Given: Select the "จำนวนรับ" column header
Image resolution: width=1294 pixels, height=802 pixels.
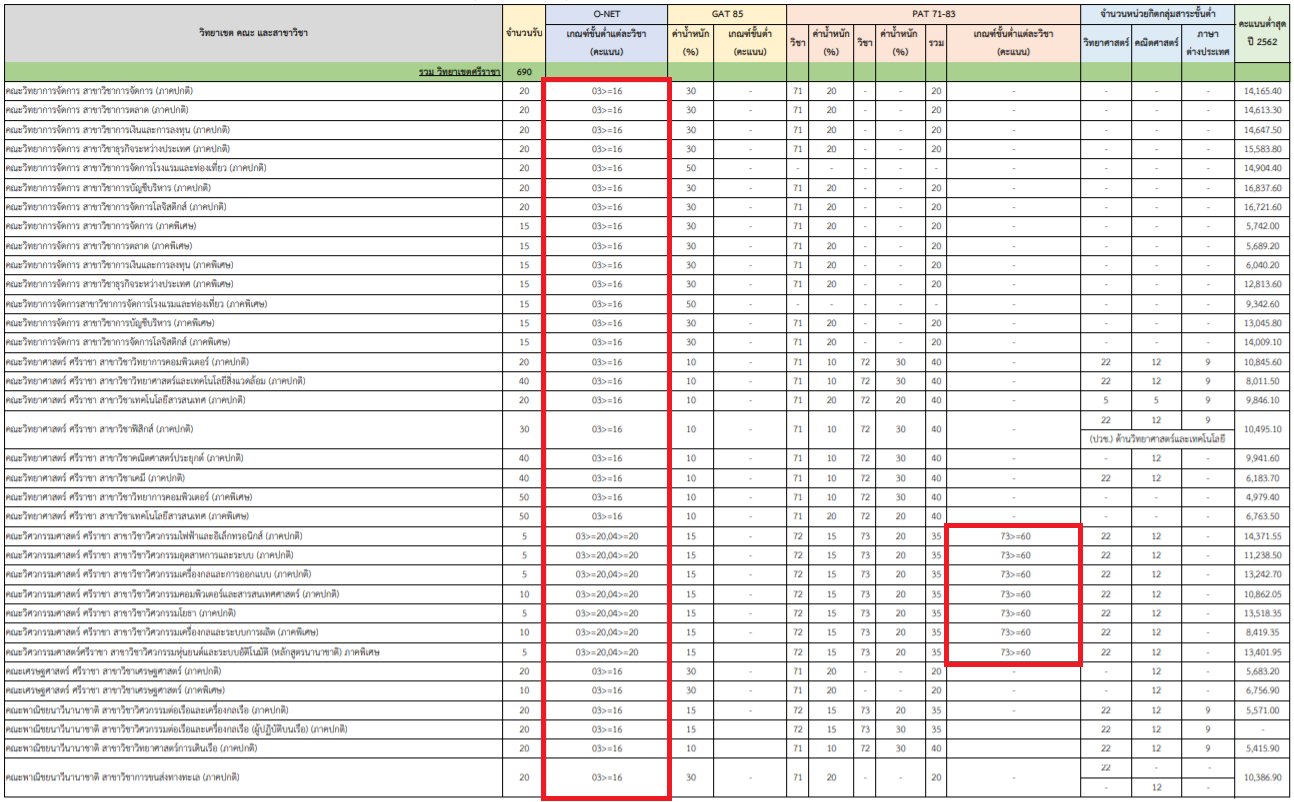Looking at the screenshot, I should tap(524, 33).
